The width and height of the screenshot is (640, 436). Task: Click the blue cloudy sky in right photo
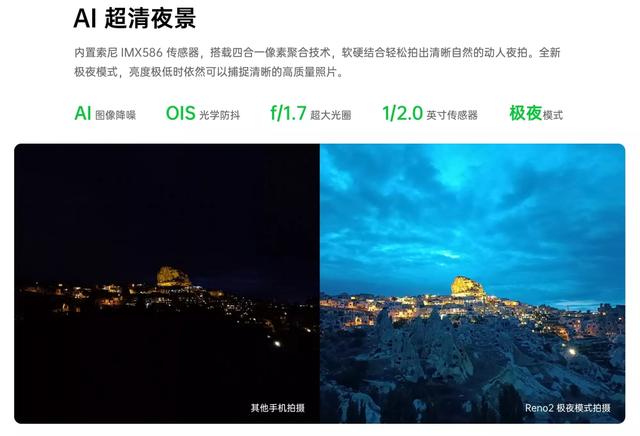coord(472,212)
